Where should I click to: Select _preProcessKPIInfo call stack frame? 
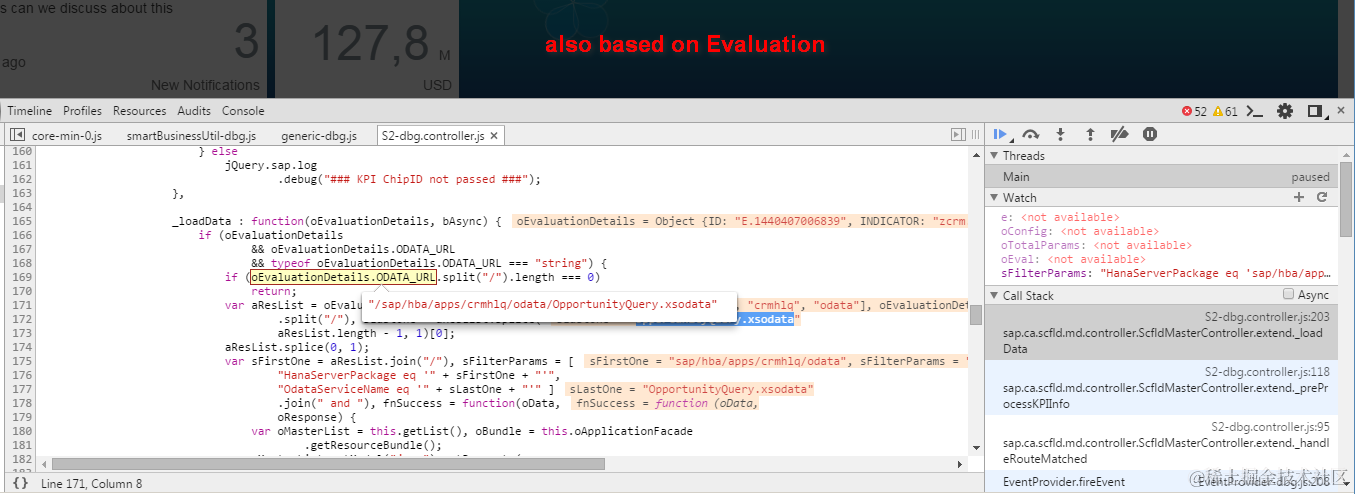(1162, 387)
